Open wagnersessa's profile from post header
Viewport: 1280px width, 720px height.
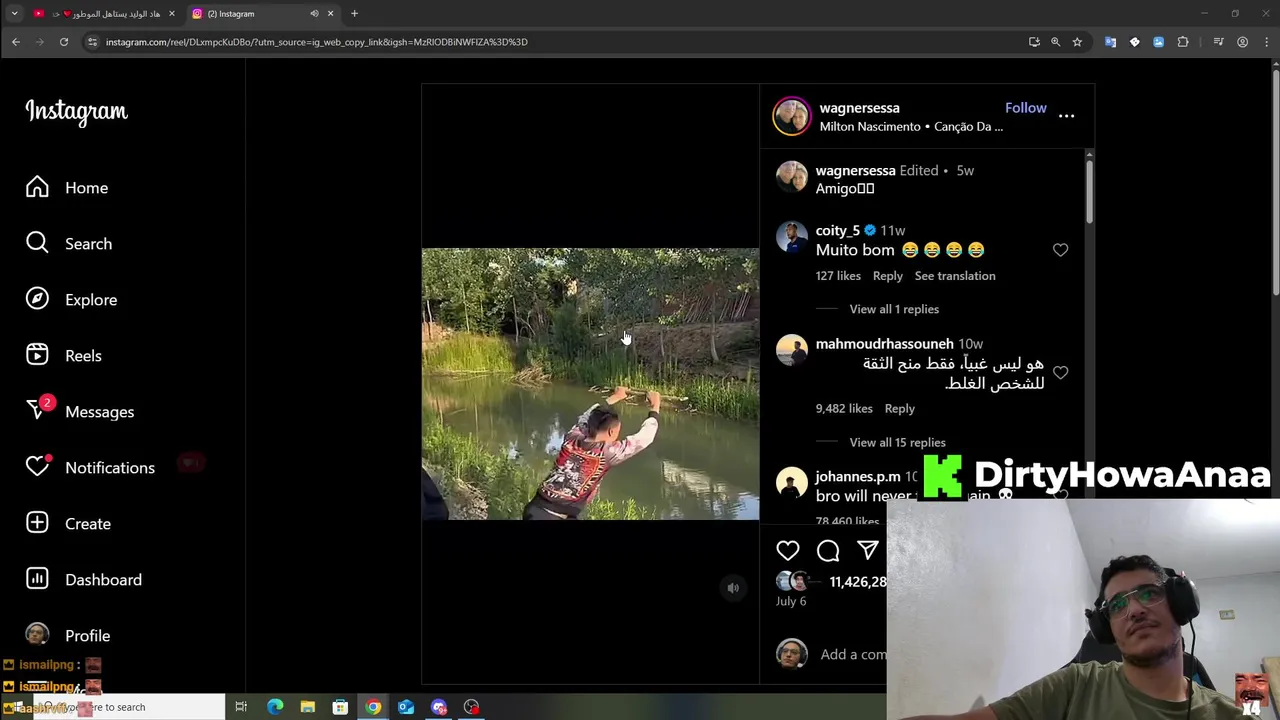[x=859, y=108]
